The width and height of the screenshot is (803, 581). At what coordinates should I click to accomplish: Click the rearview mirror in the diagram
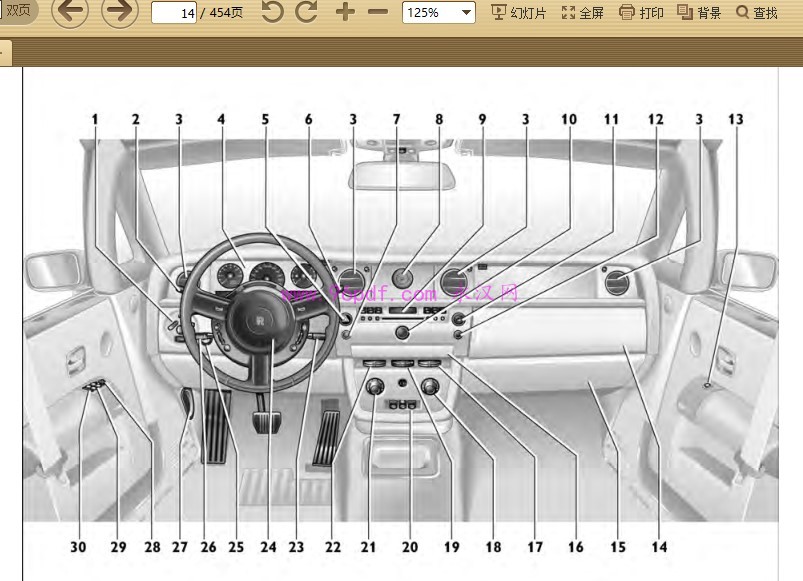click(402, 176)
